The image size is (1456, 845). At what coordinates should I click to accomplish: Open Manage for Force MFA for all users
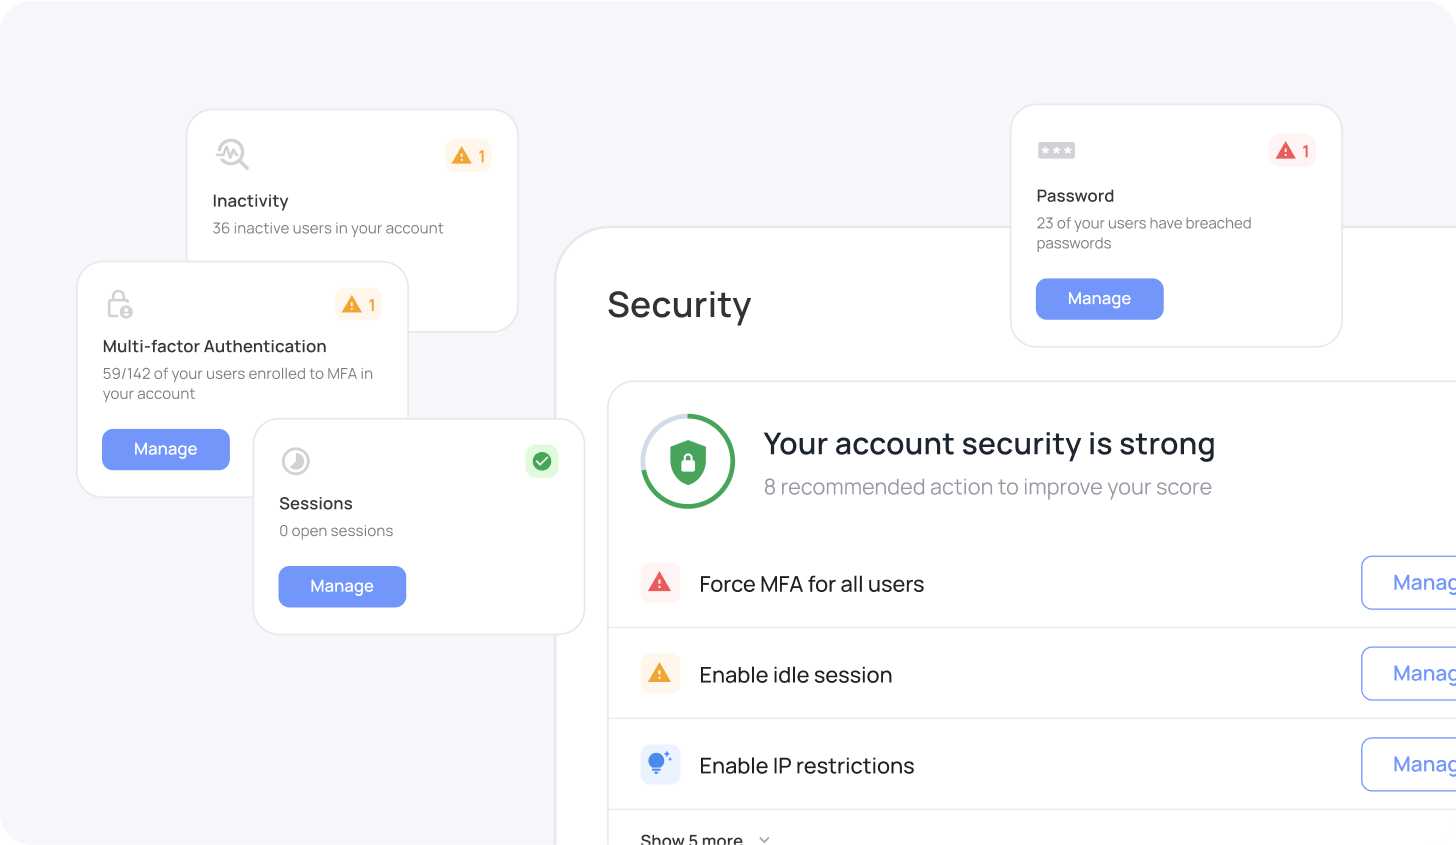coord(1409,583)
